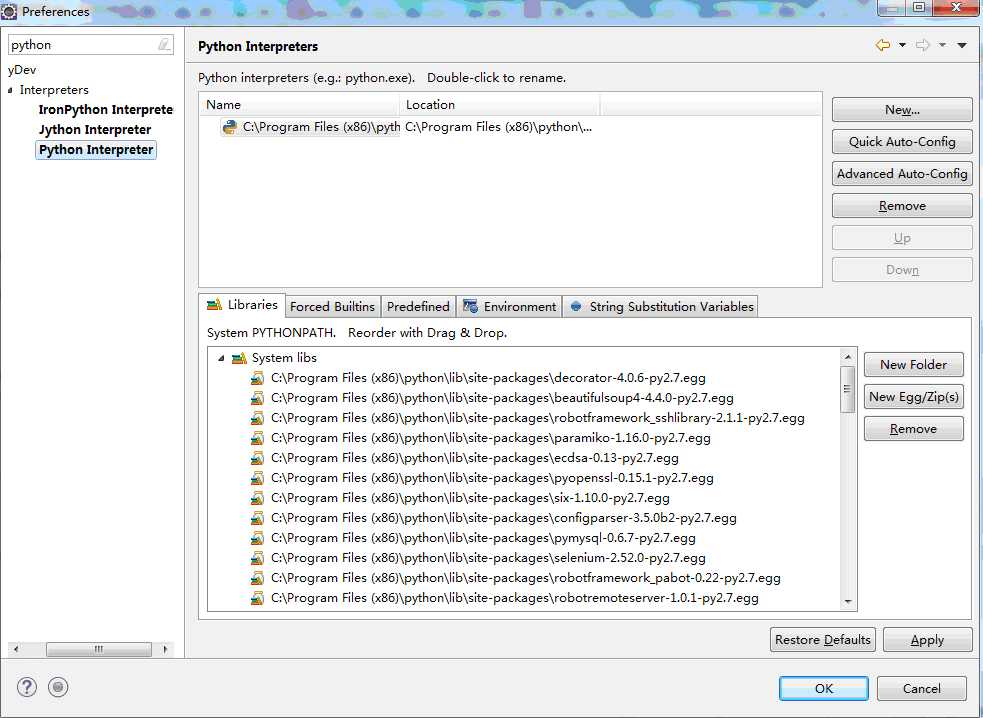The width and height of the screenshot is (983, 718).
Task: Switch to the Libraries tab
Action: coord(242,305)
